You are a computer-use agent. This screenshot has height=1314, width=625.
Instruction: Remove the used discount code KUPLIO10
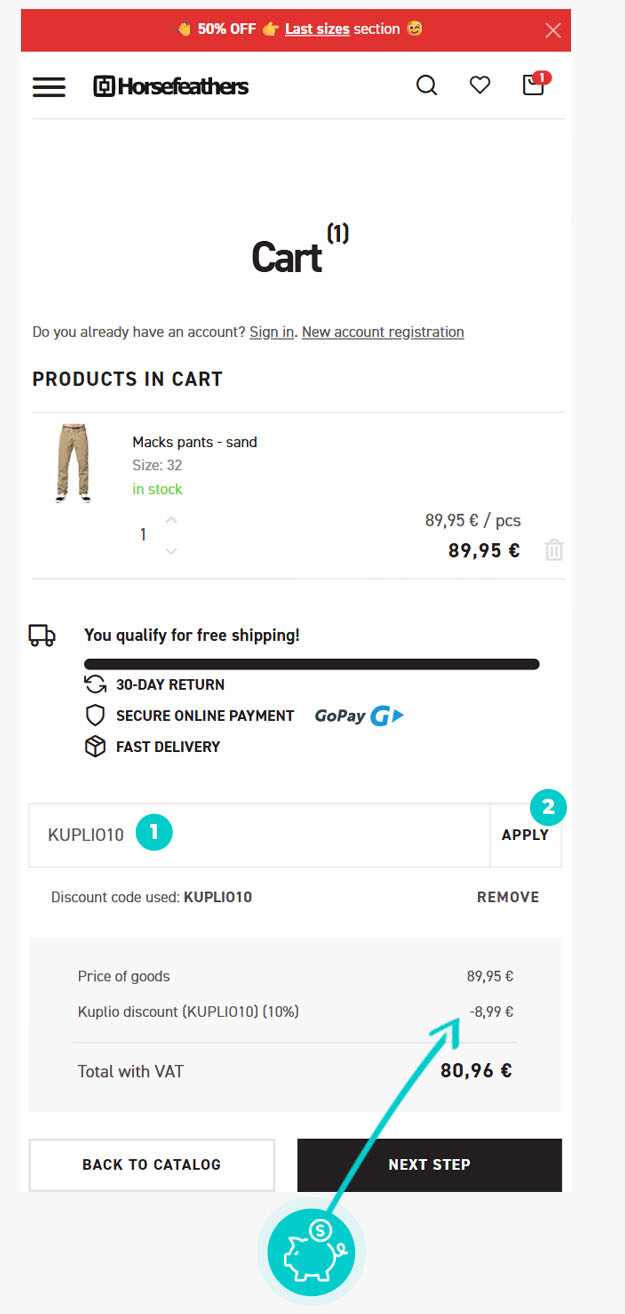tap(508, 897)
